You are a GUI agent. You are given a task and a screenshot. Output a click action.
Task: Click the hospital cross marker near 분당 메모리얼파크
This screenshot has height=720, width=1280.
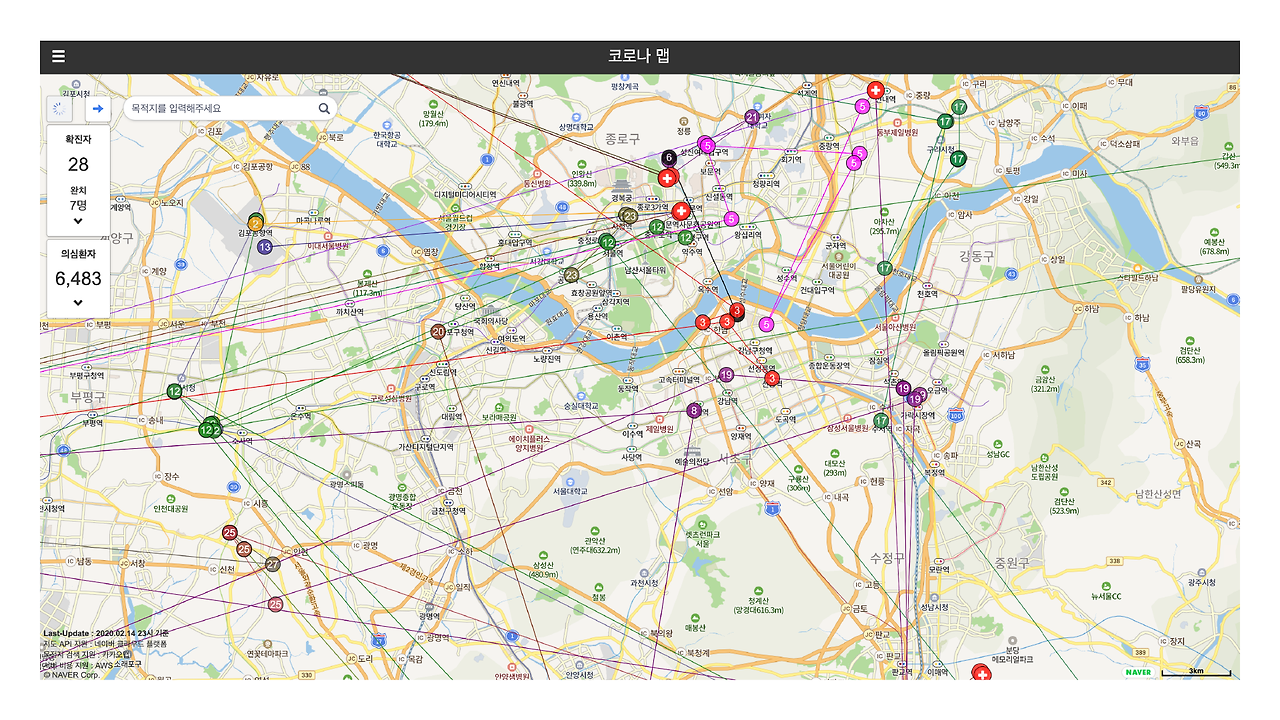[982, 674]
